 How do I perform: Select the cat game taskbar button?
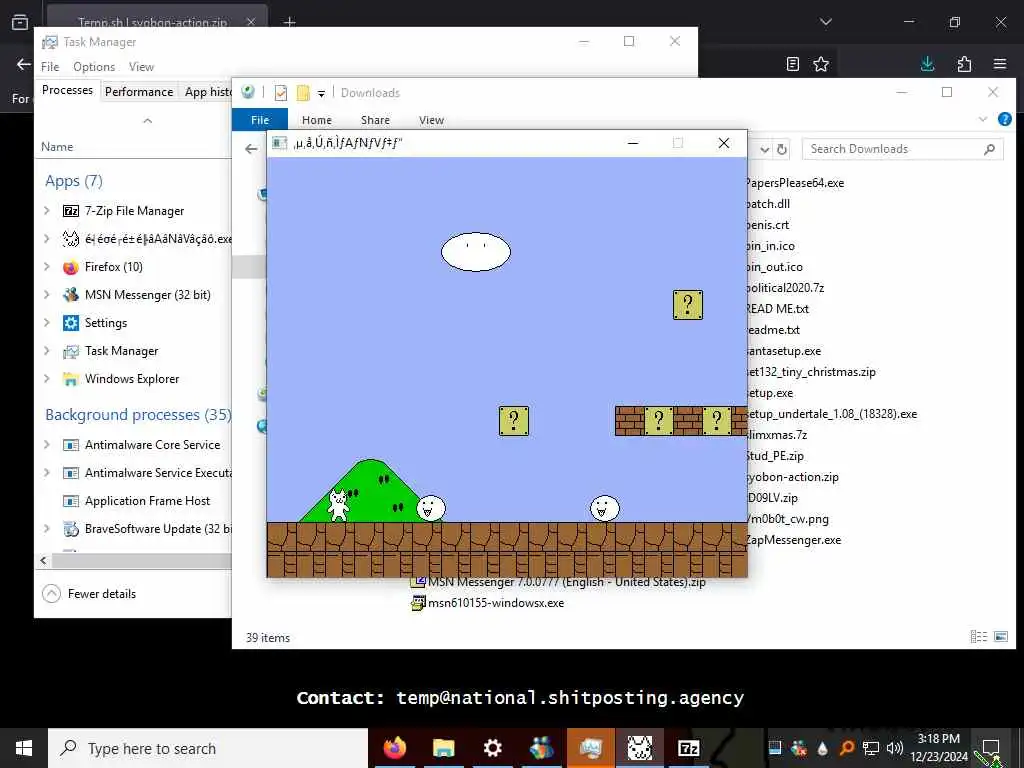click(639, 748)
